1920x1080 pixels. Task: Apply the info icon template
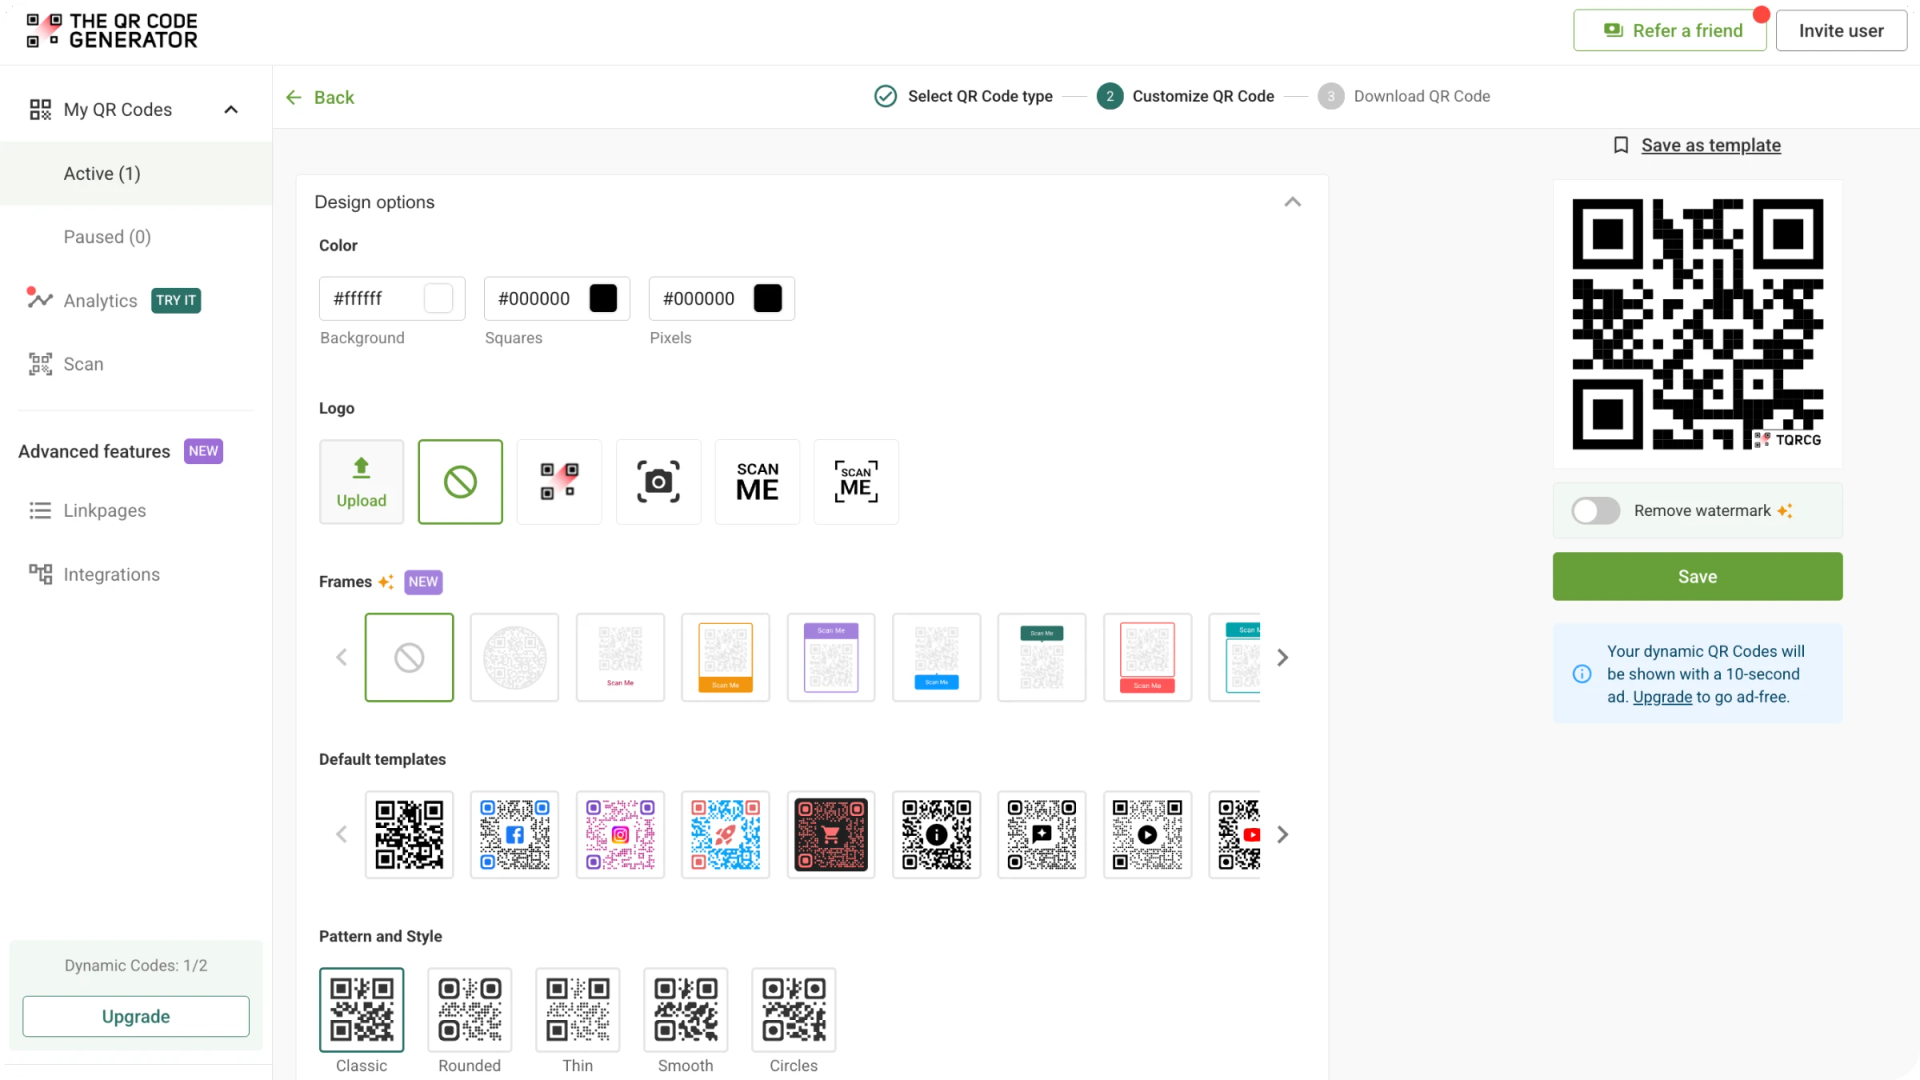(936, 834)
